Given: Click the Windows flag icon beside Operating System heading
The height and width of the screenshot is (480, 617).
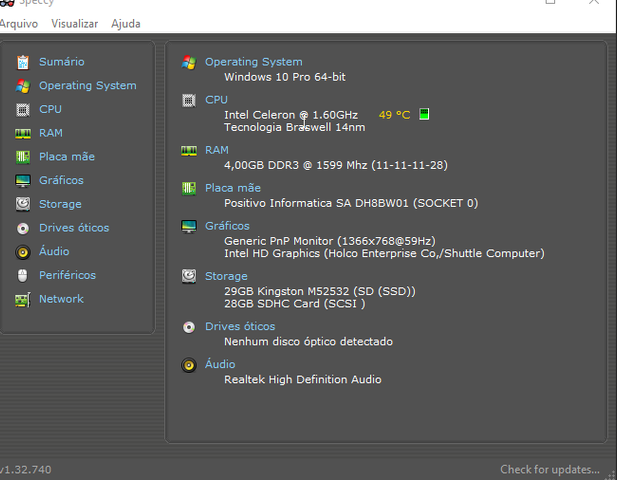Looking at the screenshot, I should click(189, 62).
